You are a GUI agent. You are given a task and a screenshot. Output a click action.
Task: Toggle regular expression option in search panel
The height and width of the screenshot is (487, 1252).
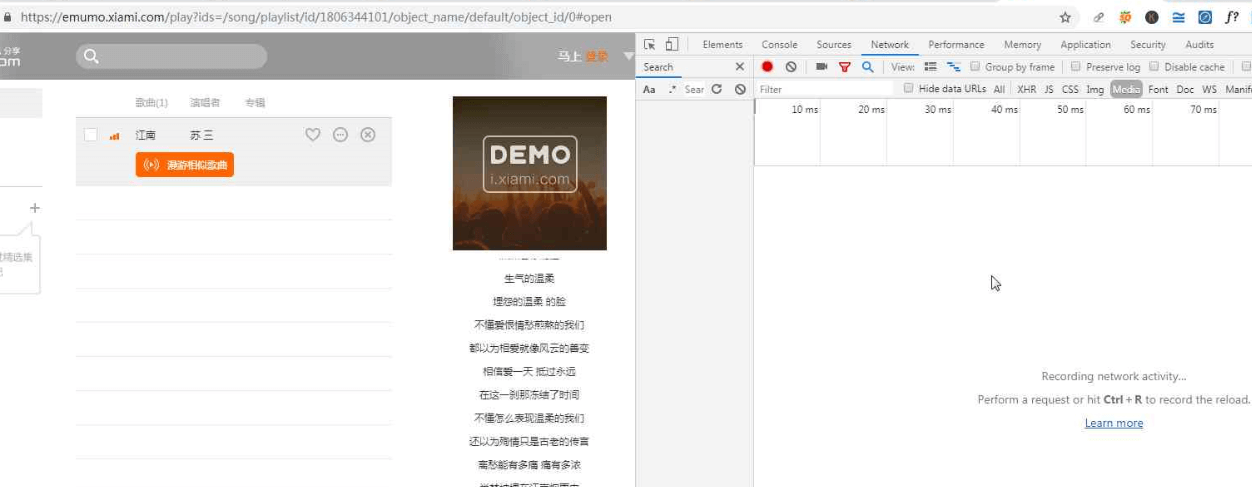pos(673,89)
